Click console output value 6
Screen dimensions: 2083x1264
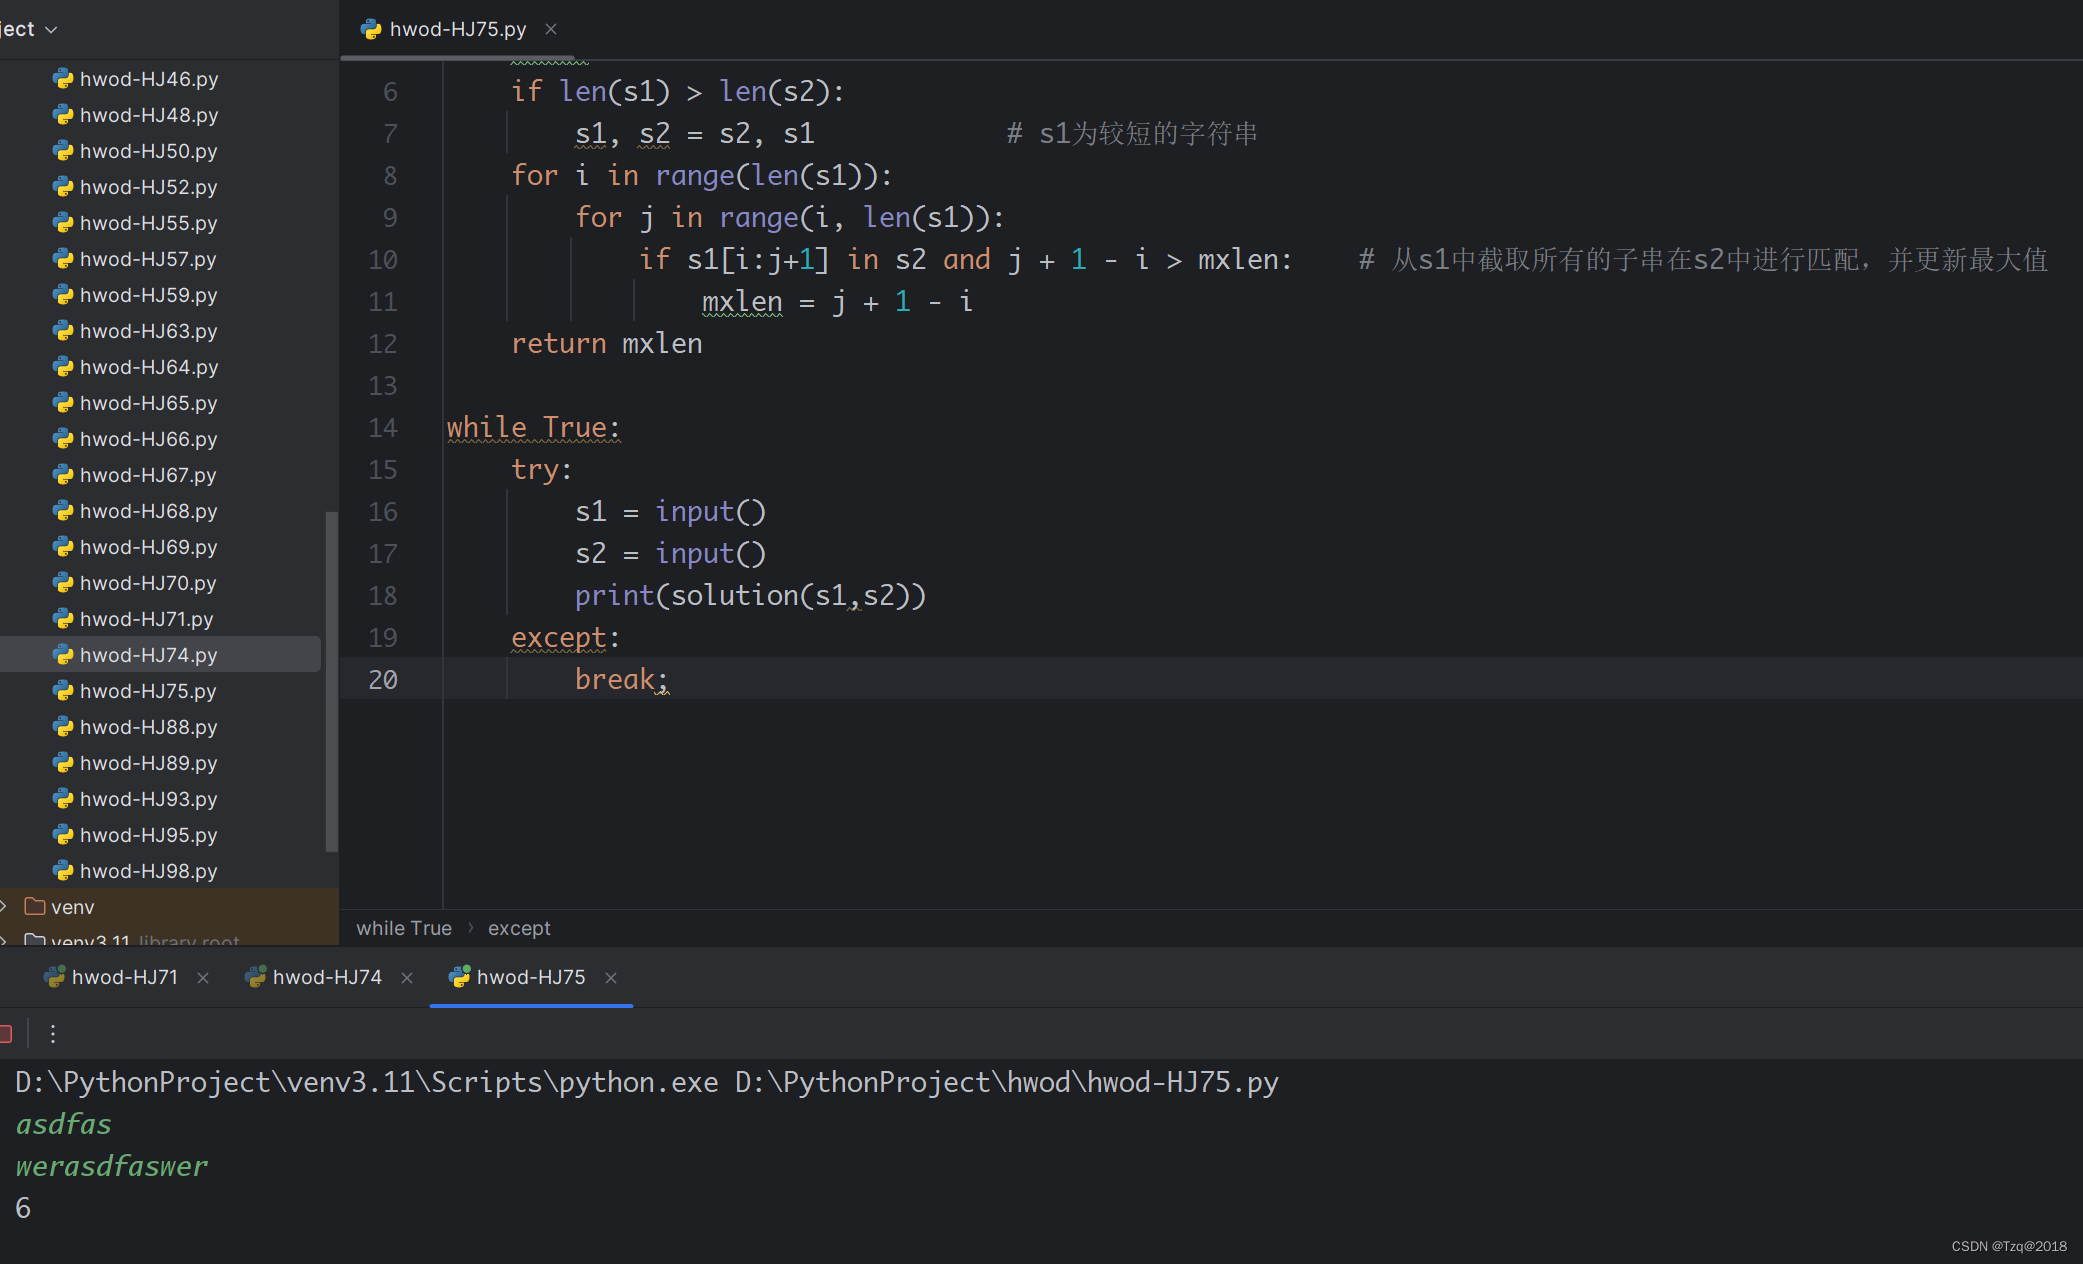23,1208
